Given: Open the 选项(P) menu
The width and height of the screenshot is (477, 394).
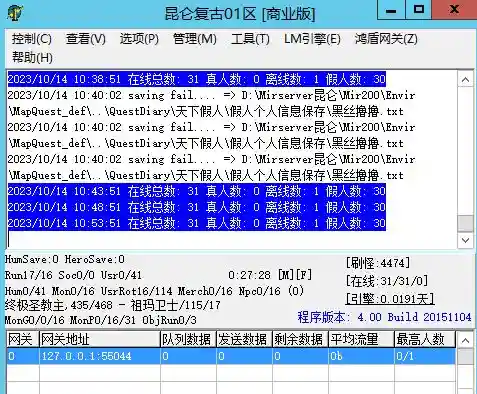Looking at the screenshot, I should 139,39.
